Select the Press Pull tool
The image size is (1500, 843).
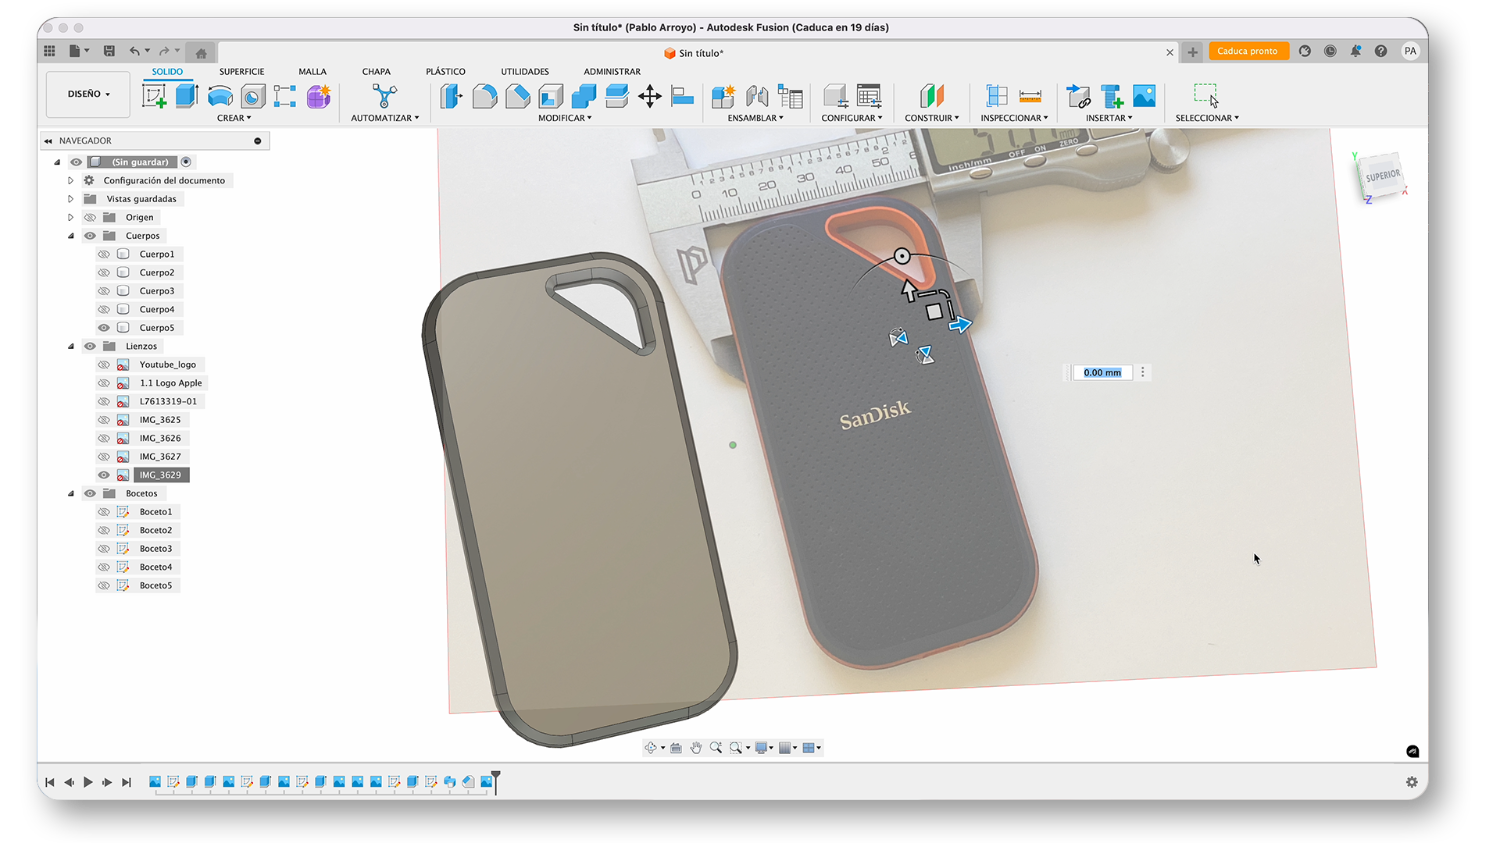pyautogui.click(x=452, y=96)
